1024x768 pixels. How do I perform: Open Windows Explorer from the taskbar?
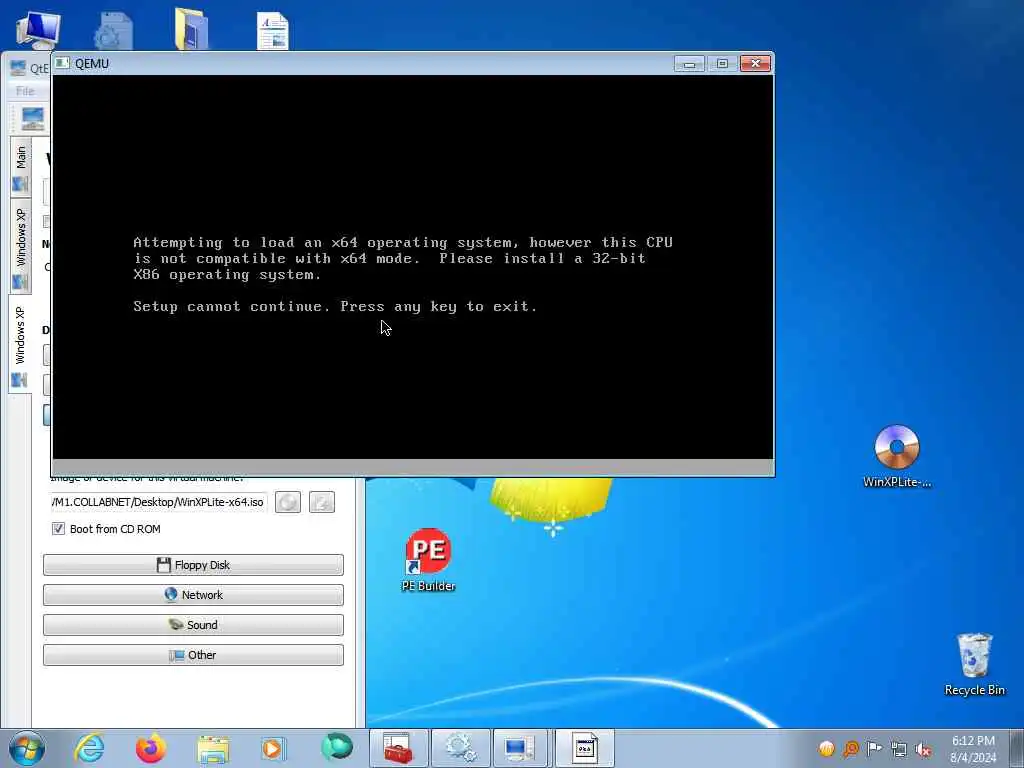213,749
